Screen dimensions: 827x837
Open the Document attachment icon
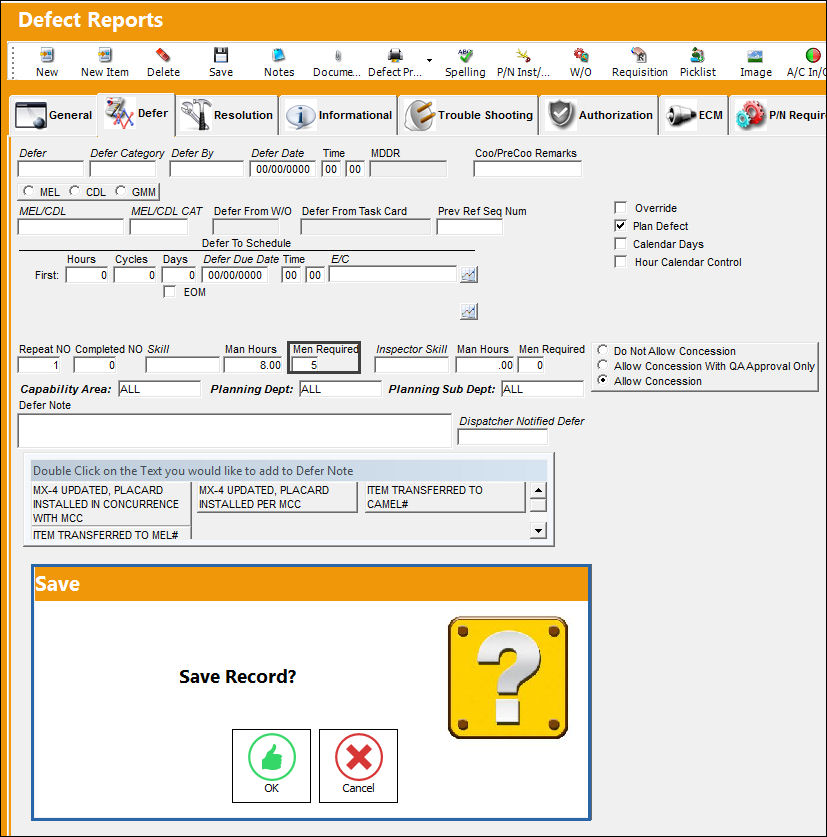[337, 56]
